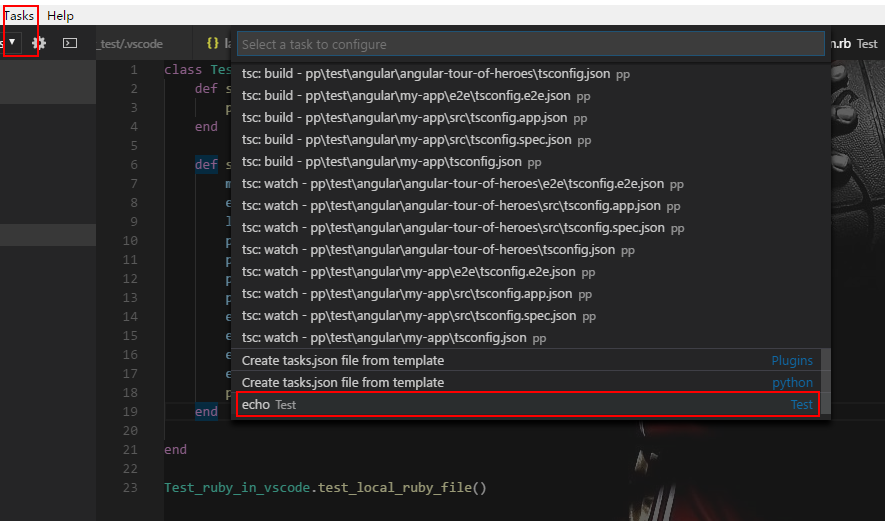Open the debug console terminal icon
This screenshot has width=885, height=521.
pyautogui.click(x=70, y=43)
